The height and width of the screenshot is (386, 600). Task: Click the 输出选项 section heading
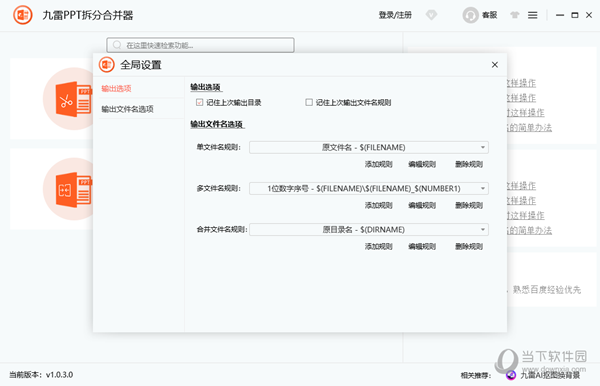(x=205, y=87)
